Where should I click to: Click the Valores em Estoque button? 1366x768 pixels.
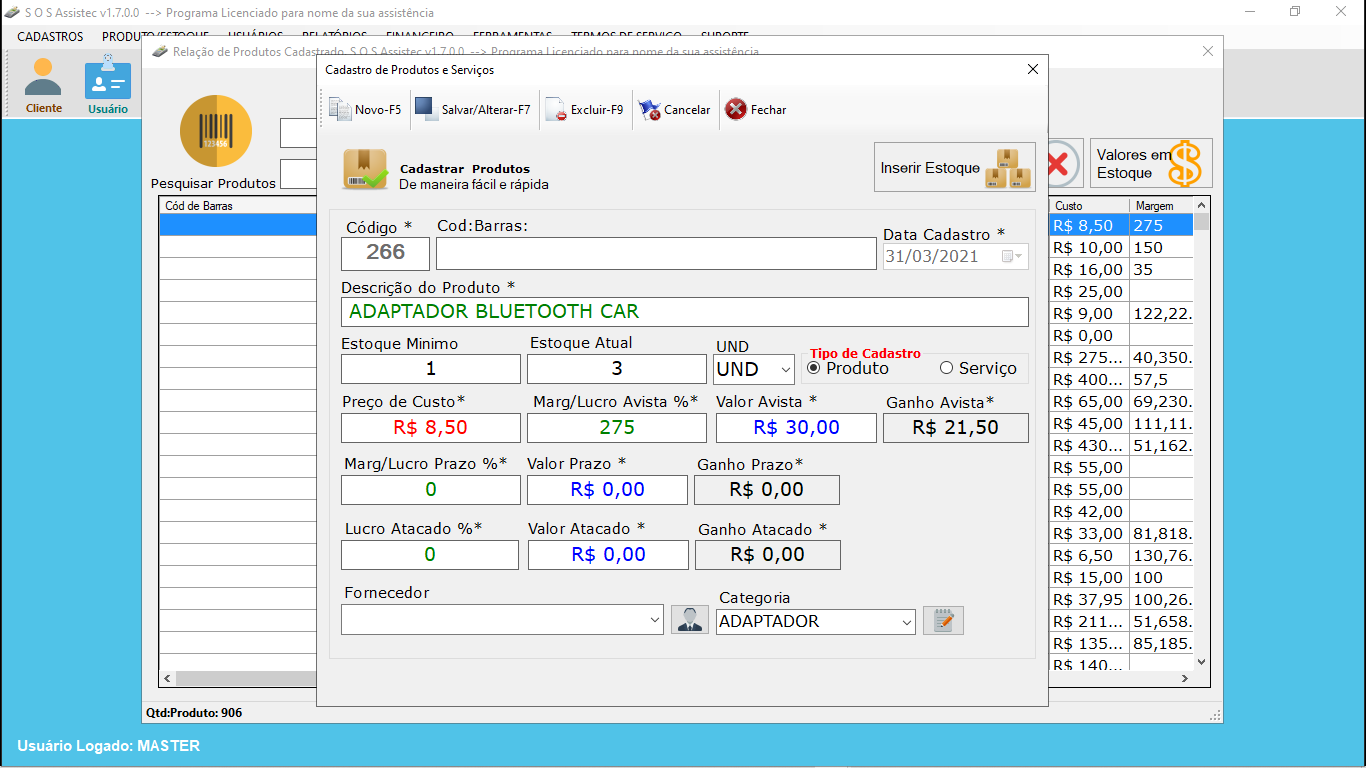tap(1150, 164)
